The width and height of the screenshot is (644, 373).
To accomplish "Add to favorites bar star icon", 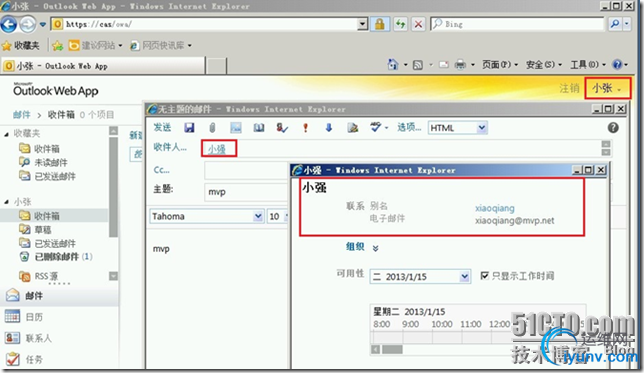I will tap(58, 46).
